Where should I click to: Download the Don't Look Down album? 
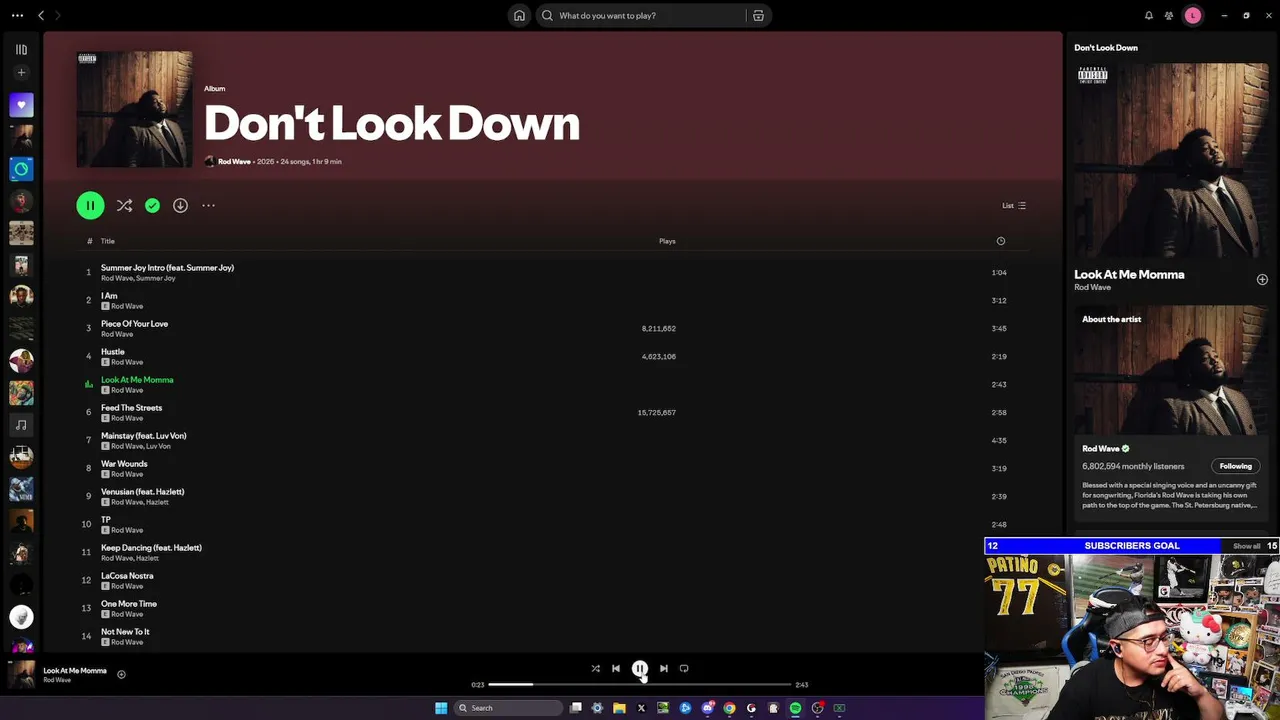pyautogui.click(x=180, y=205)
